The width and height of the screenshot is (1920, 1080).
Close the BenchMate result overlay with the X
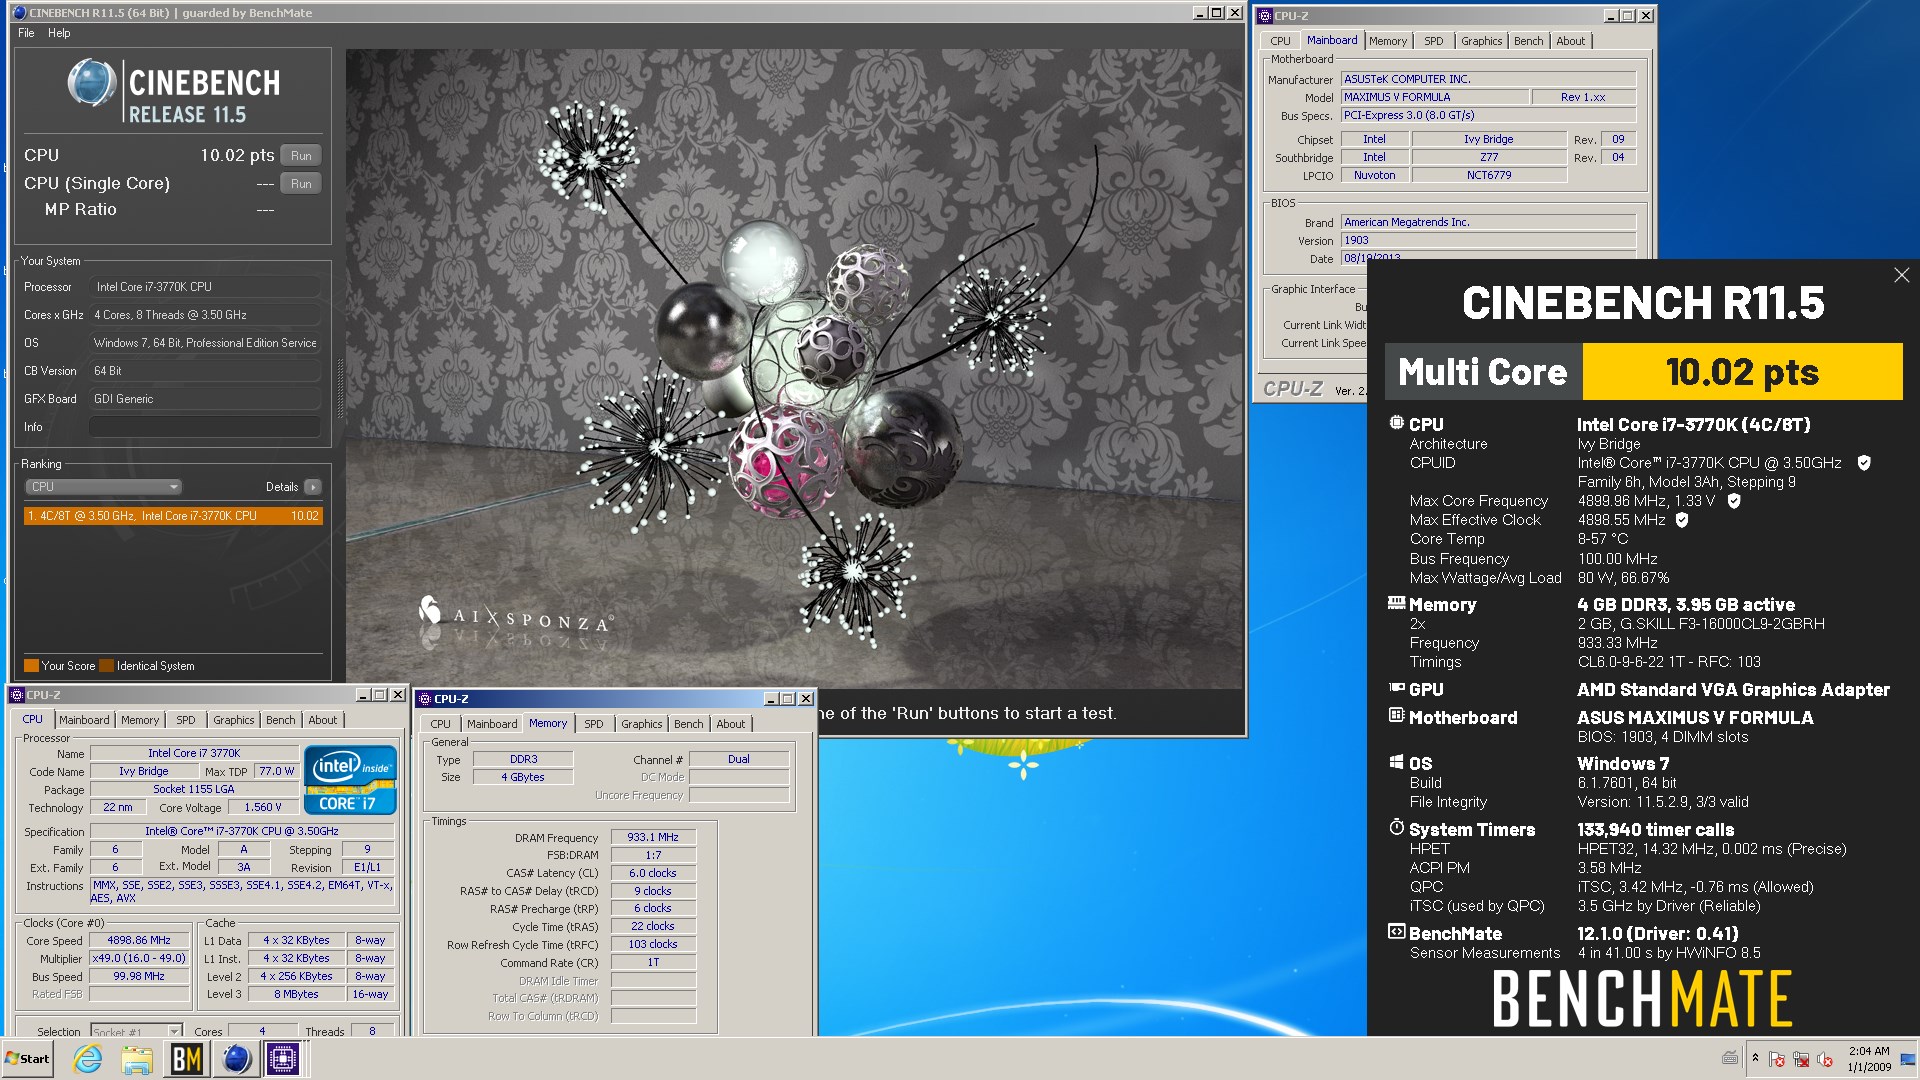[1901, 275]
